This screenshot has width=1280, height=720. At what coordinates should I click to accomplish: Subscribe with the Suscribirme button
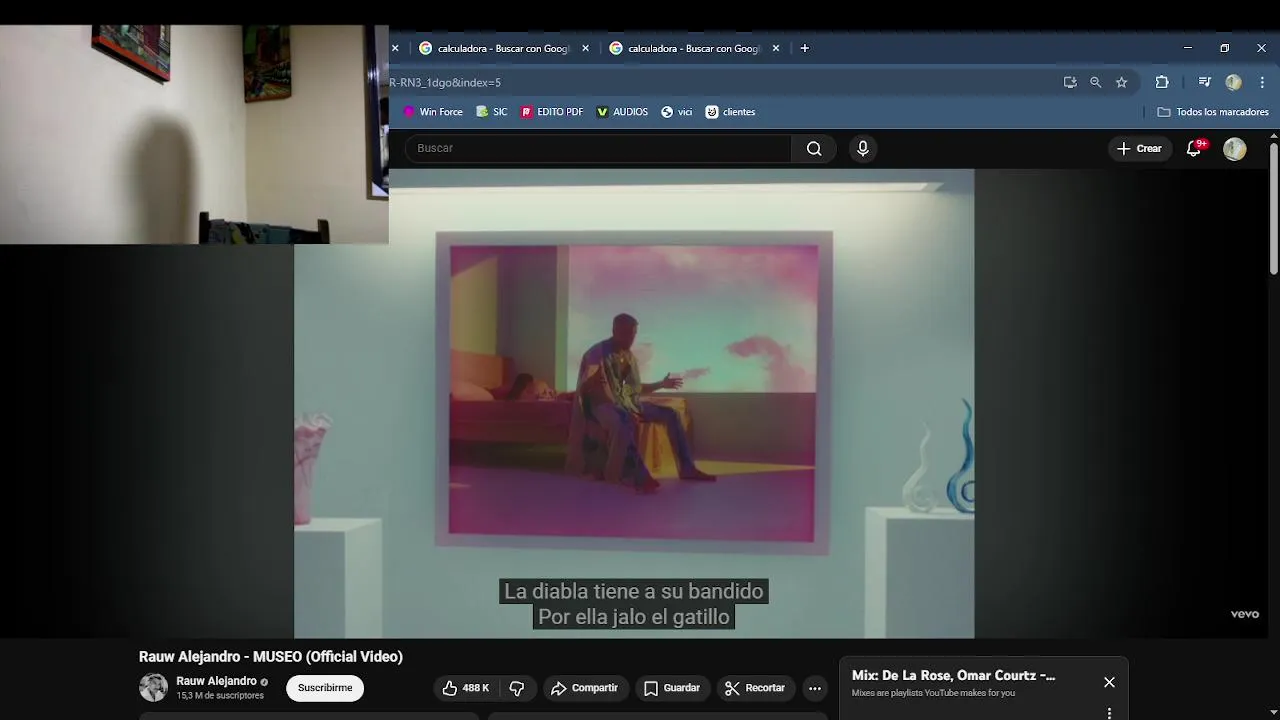[x=325, y=688]
